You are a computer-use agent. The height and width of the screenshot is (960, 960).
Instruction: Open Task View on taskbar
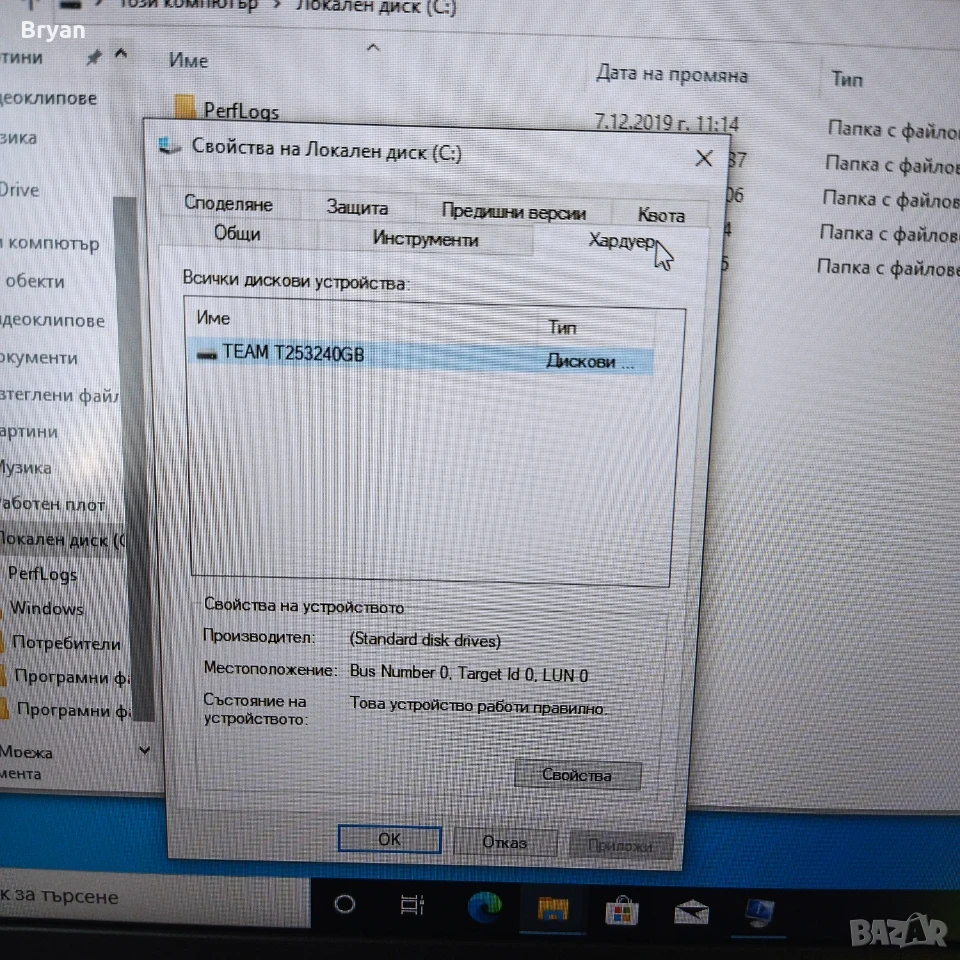tap(412, 905)
